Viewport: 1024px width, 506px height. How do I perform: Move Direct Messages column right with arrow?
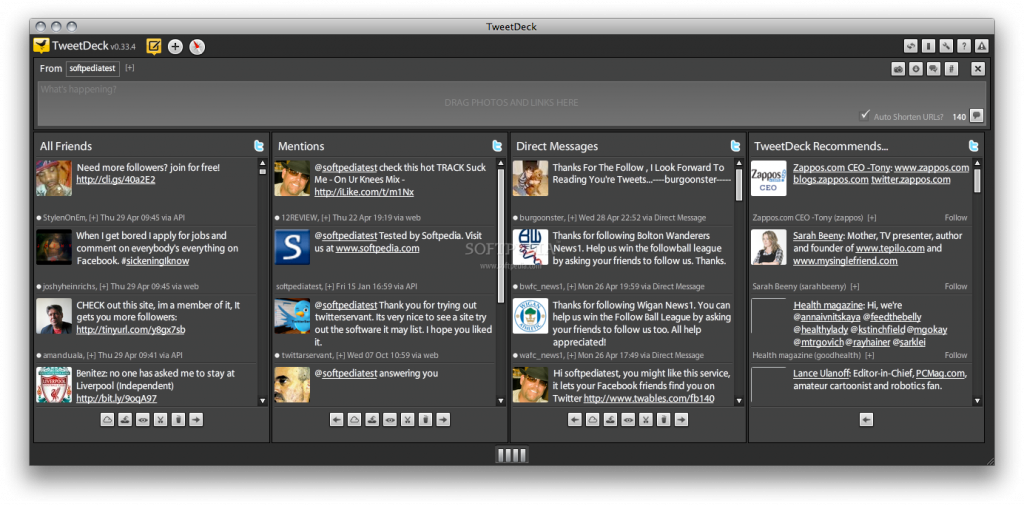coord(681,420)
